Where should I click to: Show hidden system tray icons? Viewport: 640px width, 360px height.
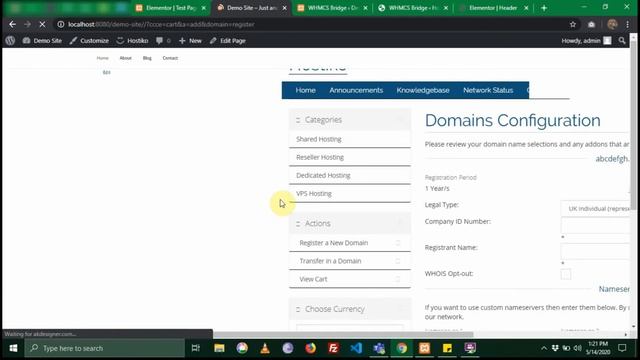coord(544,348)
